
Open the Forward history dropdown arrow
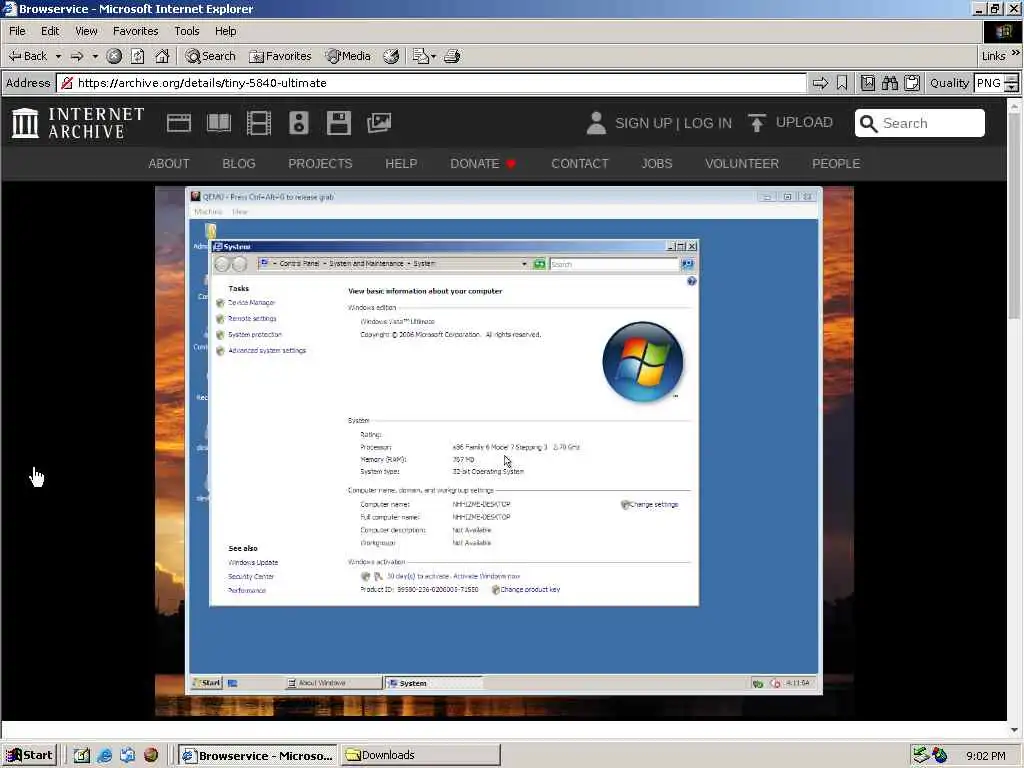tap(95, 56)
